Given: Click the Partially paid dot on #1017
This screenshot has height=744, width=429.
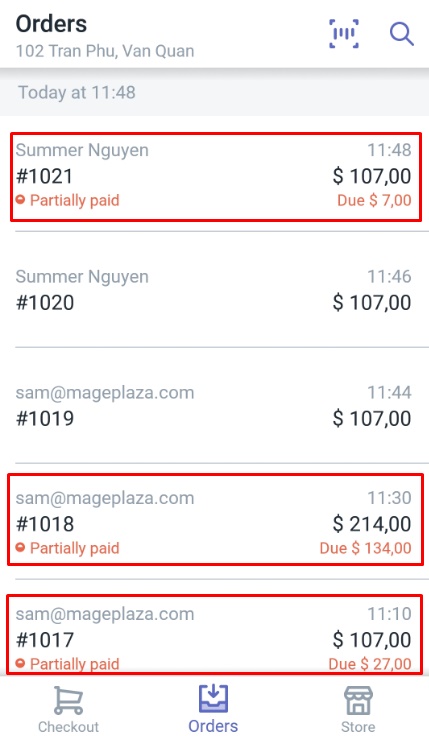Looking at the screenshot, I should pyautogui.click(x=20, y=663).
